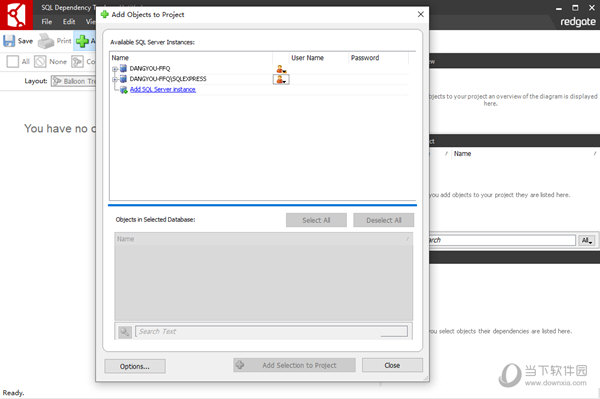Click the search field in main window

click(x=502, y=240)
